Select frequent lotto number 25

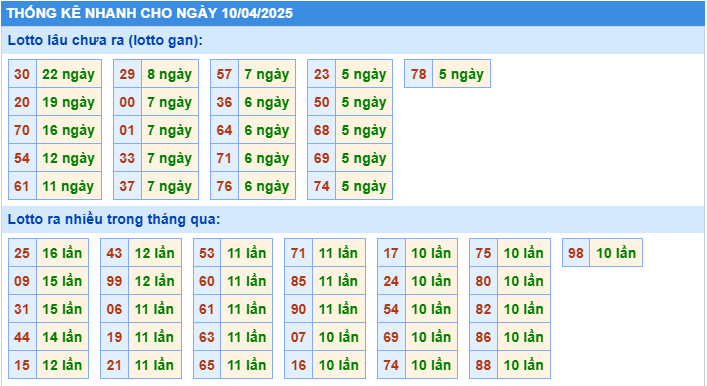22,253
